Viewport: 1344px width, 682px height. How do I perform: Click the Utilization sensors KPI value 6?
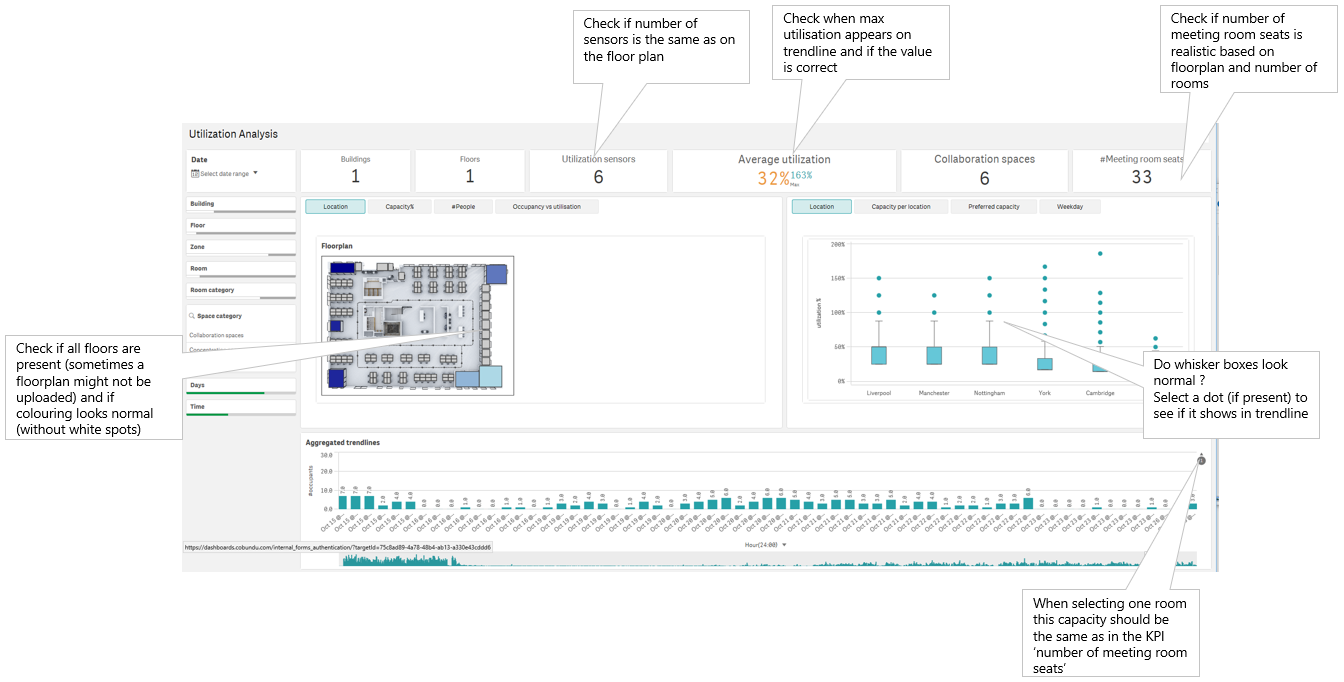click(x=598, y=177)
